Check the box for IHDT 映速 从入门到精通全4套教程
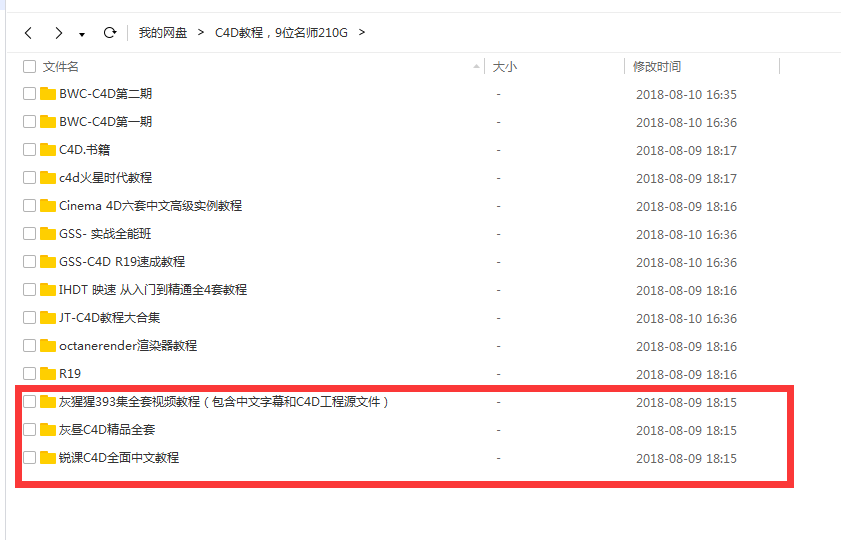This screenshot has width=841, height=540. [x=29, y=290]
